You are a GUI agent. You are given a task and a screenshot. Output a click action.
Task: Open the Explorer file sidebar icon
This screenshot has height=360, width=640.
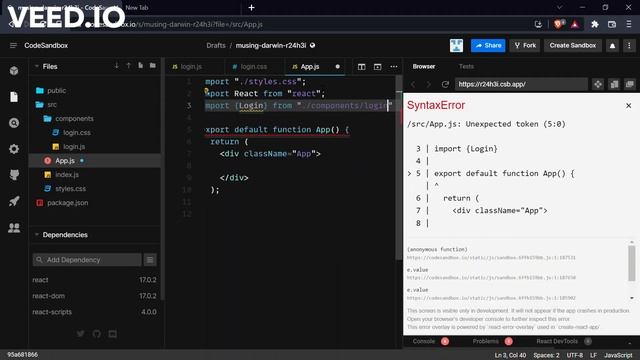(x=14, y=97)
